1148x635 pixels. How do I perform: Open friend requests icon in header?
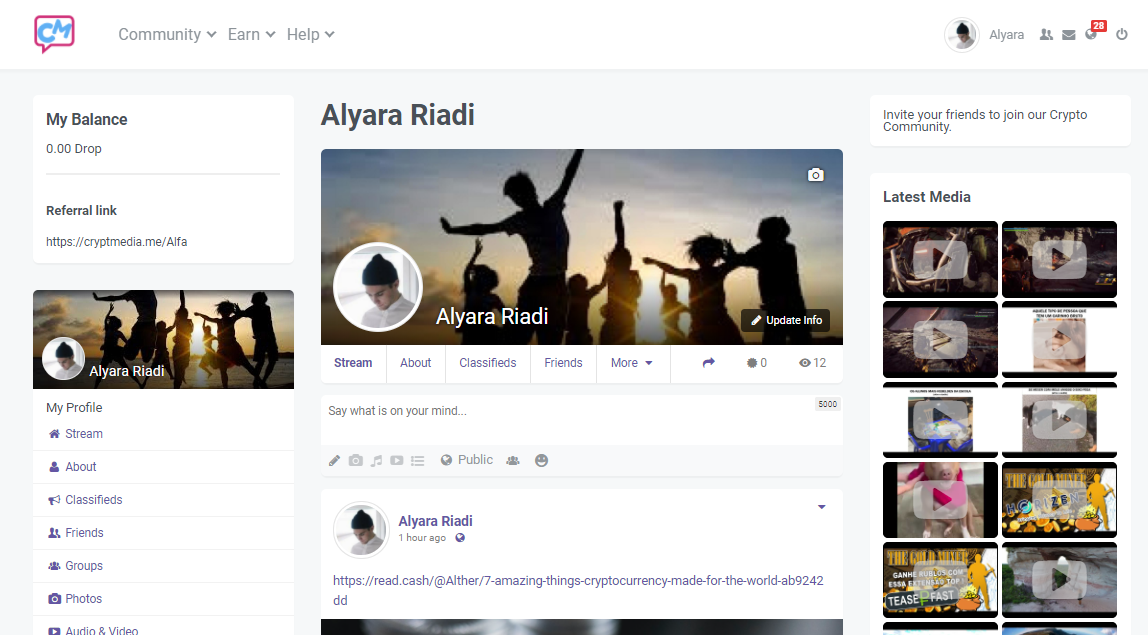click(1046, 34)
